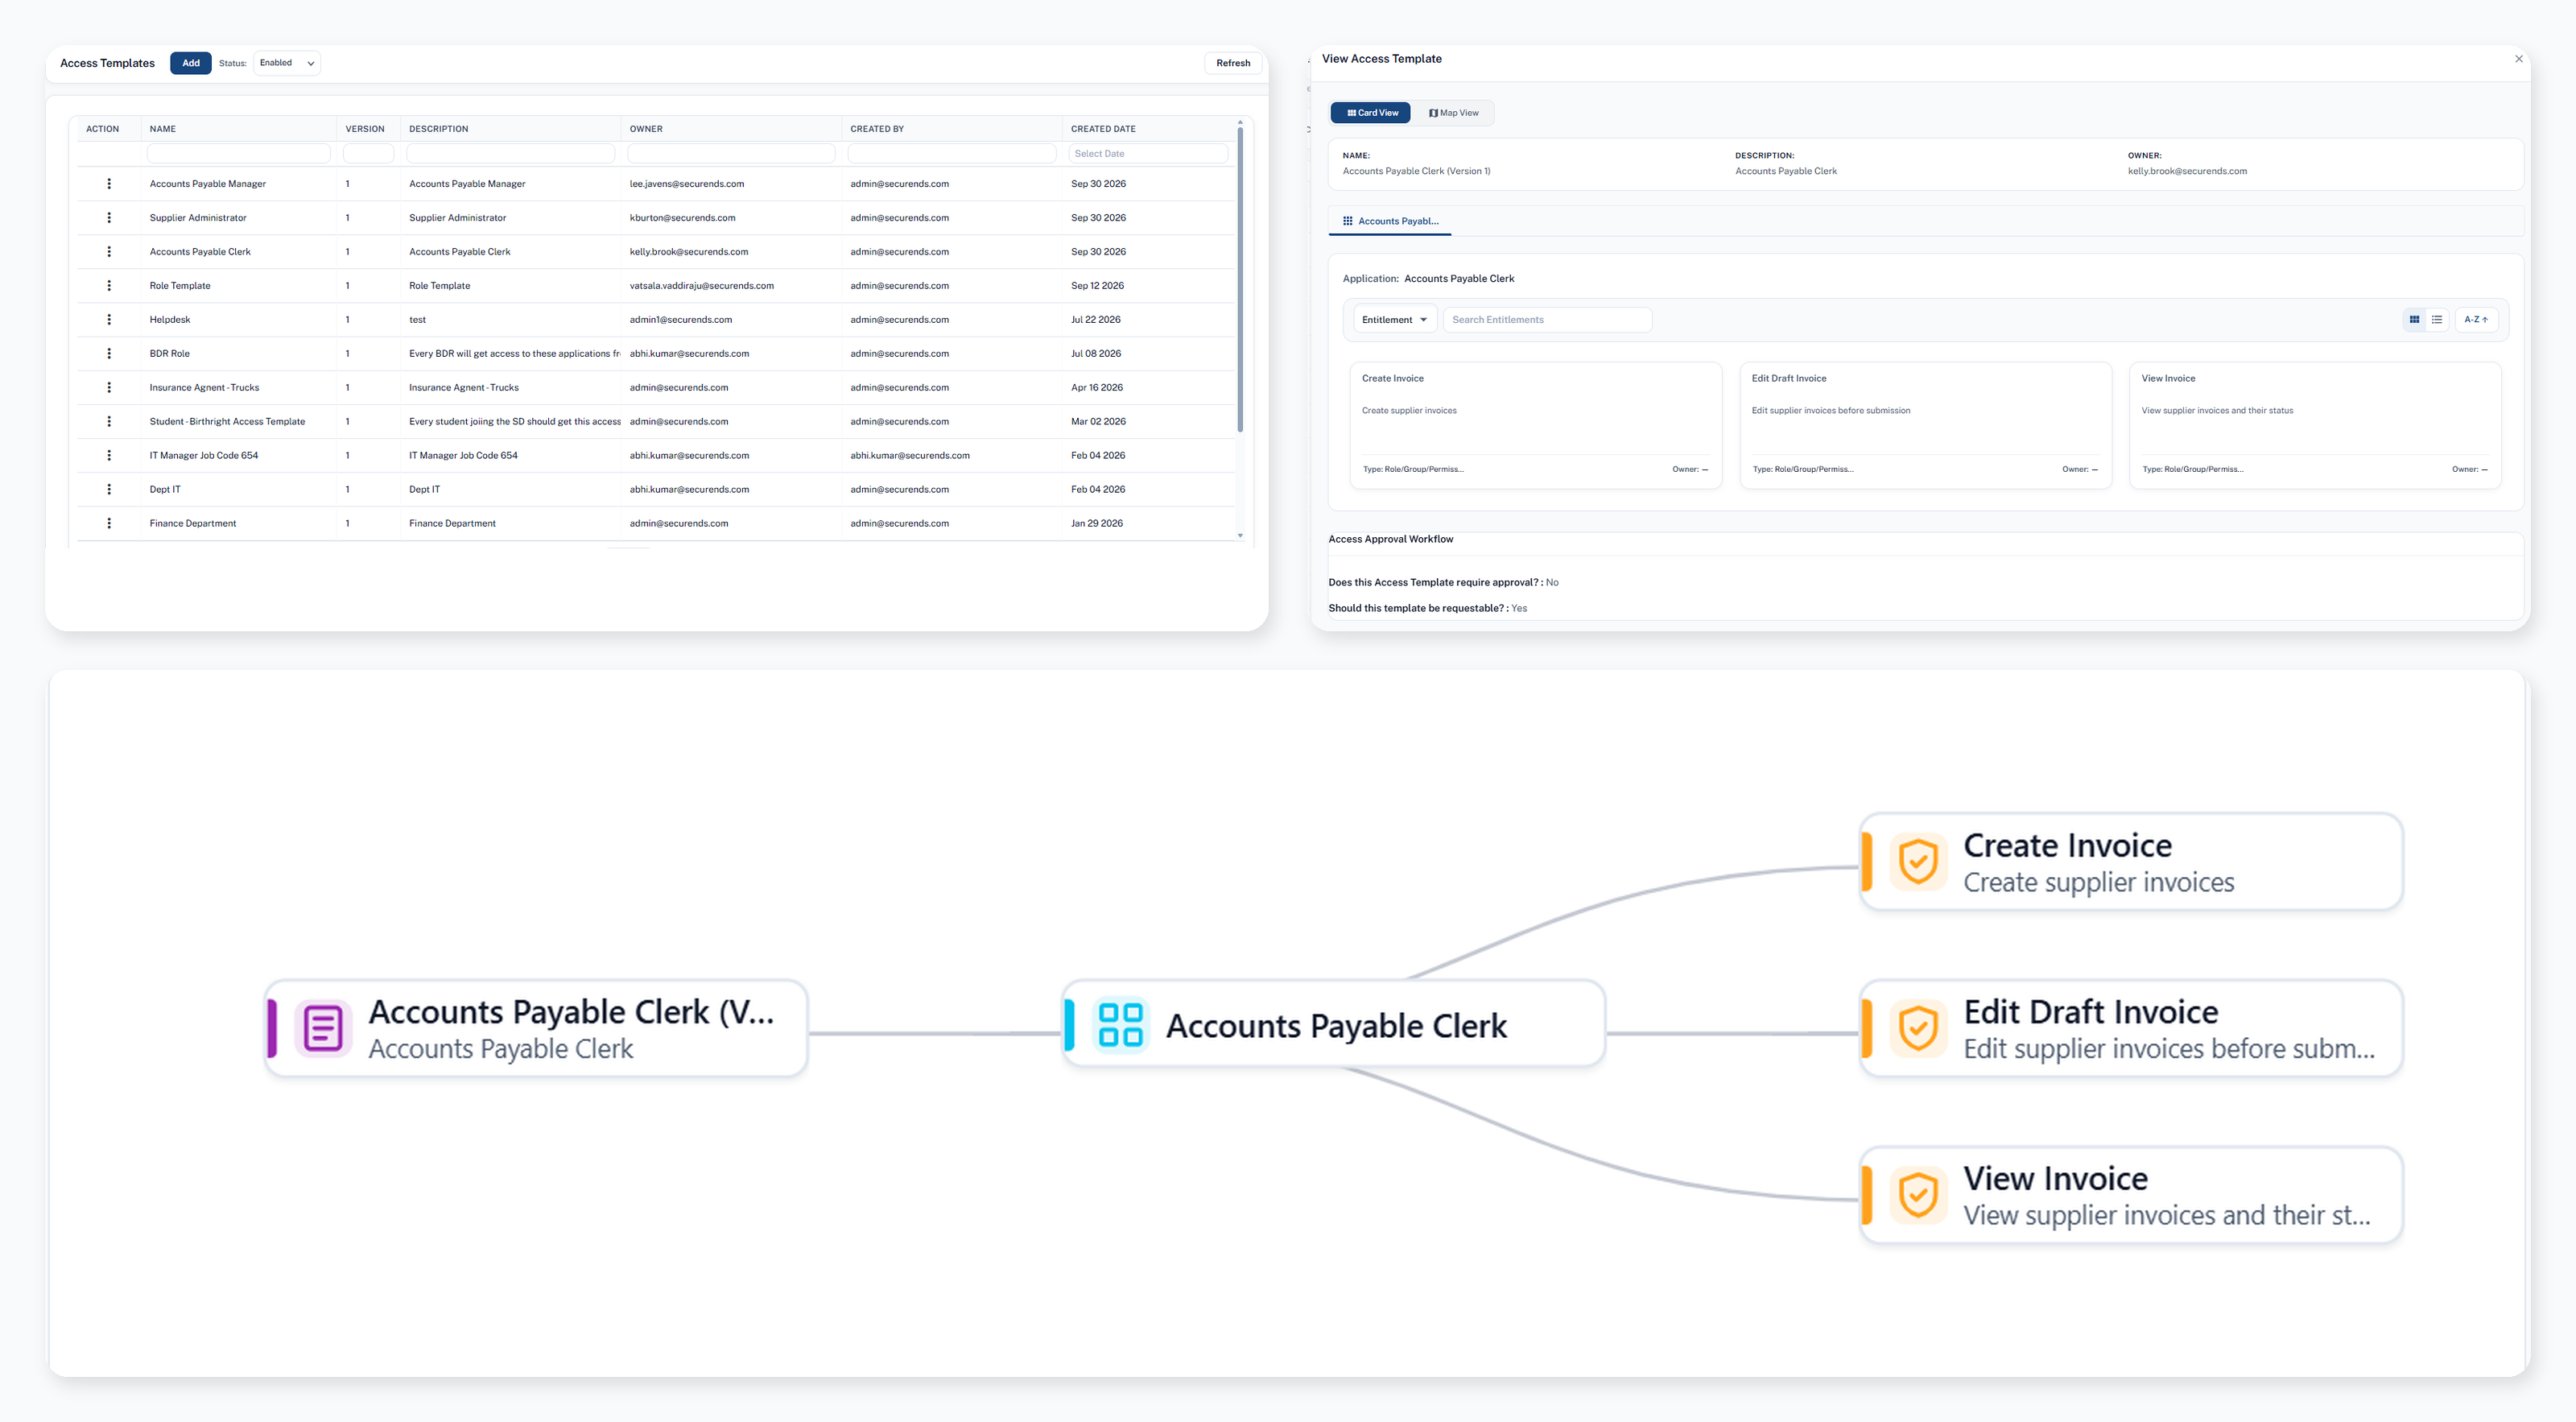Click the Created By filter field
Viewport: 2576px width, 1422px height.
click(952, 154)
